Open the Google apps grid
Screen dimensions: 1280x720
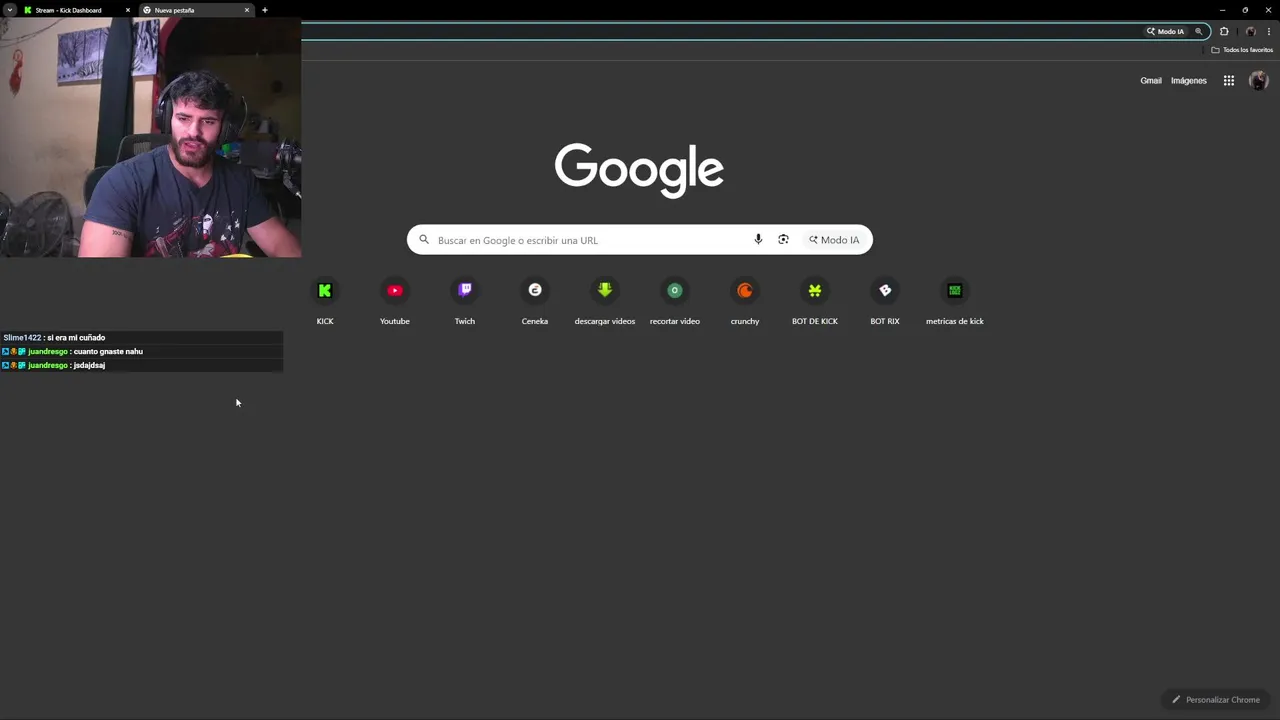(x=1229, y=81)
